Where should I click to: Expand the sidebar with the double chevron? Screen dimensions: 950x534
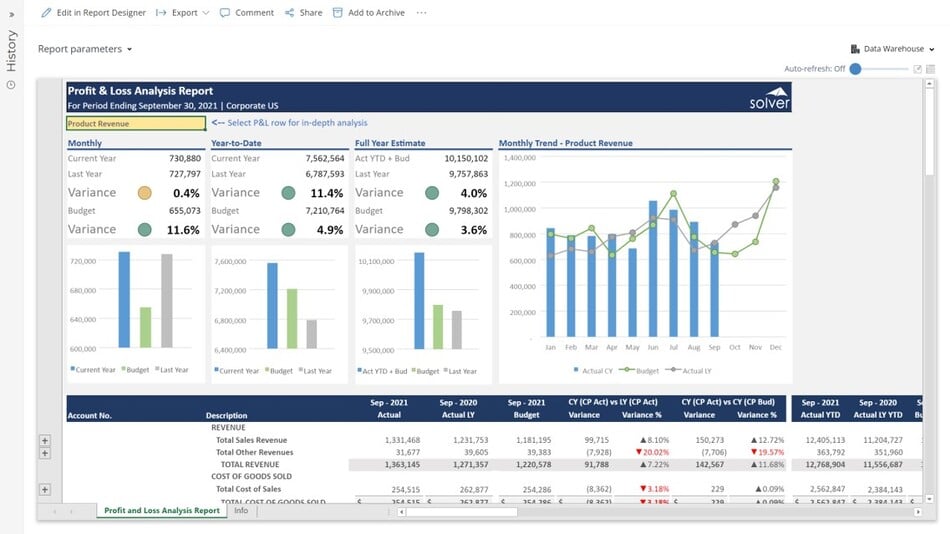click(x=11, y=14)
